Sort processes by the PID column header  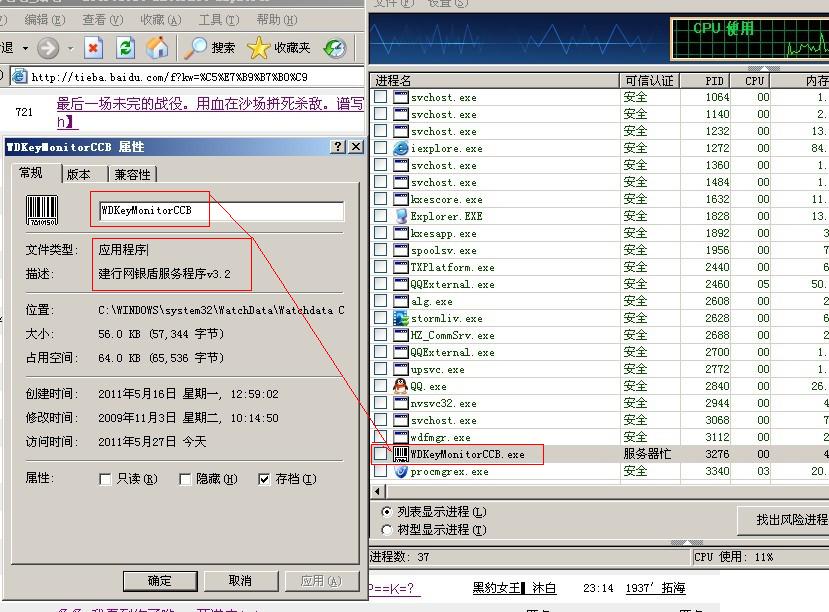(706, 80)
